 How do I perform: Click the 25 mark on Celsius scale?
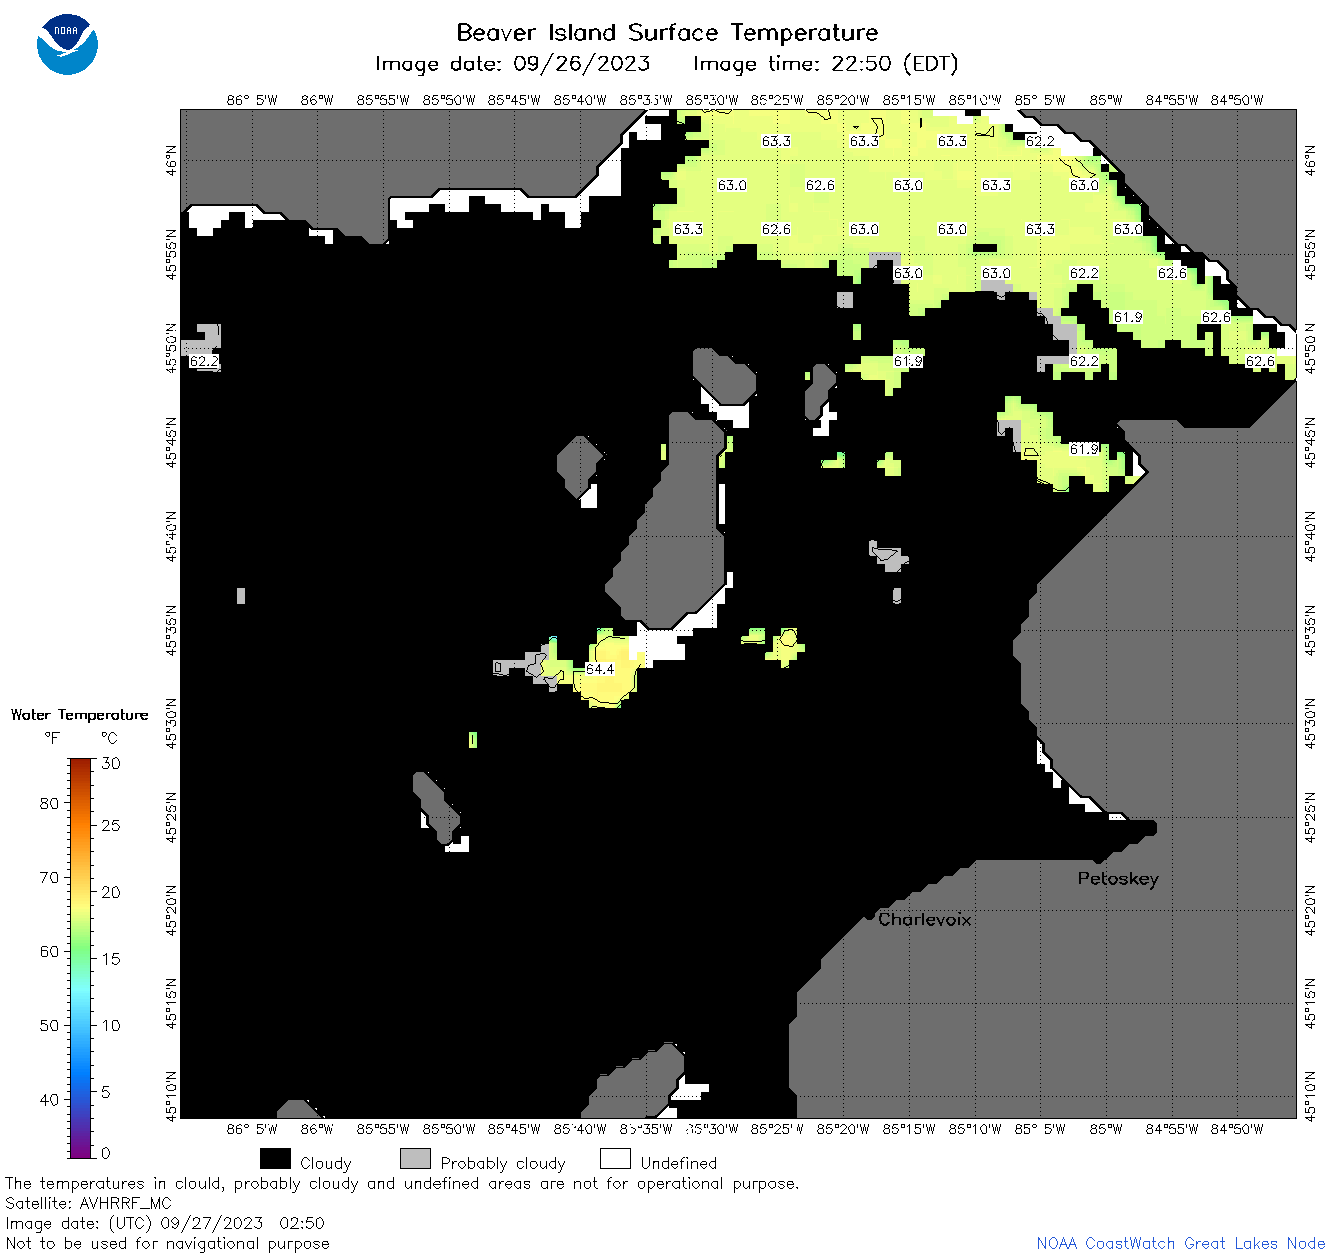[111, 825]
